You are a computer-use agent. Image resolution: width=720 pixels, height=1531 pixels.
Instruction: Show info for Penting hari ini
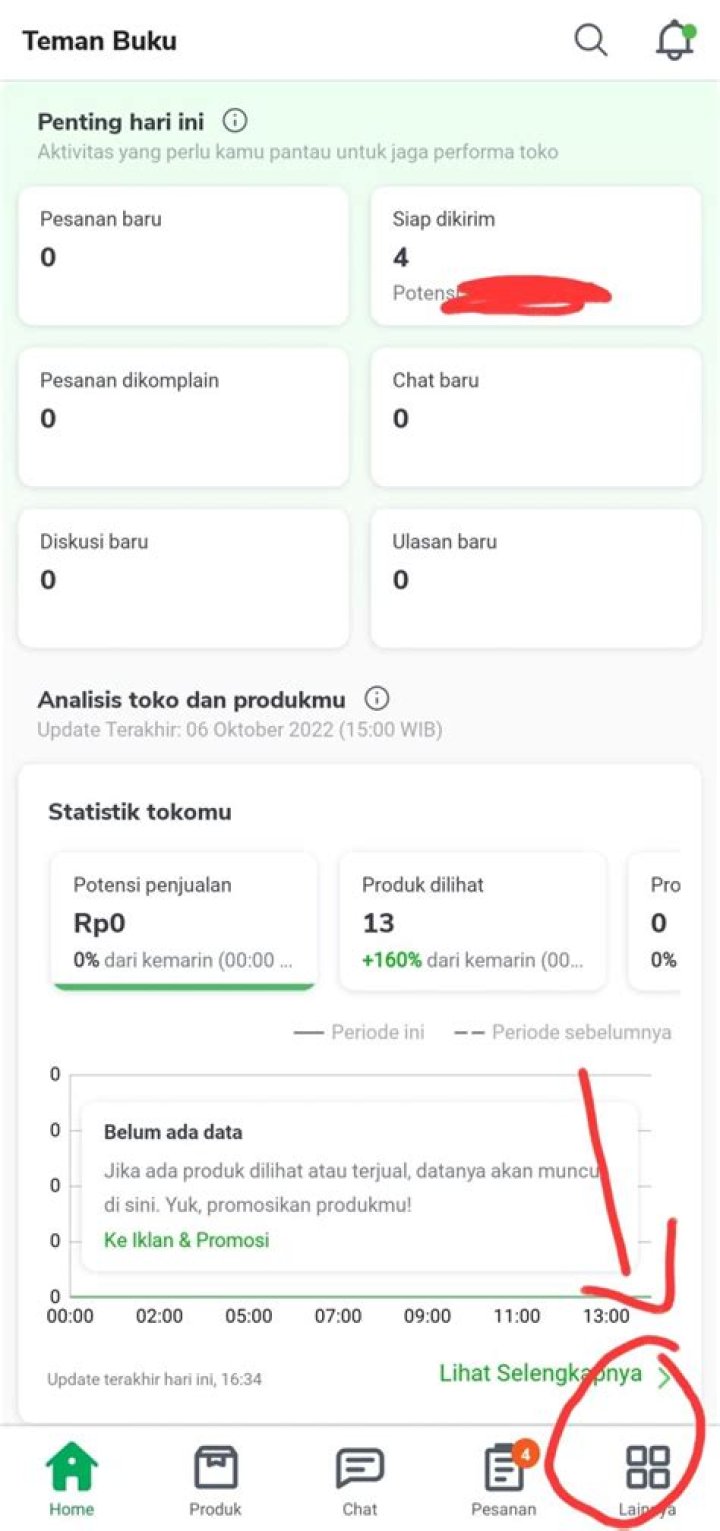click(x=235, y=122)
